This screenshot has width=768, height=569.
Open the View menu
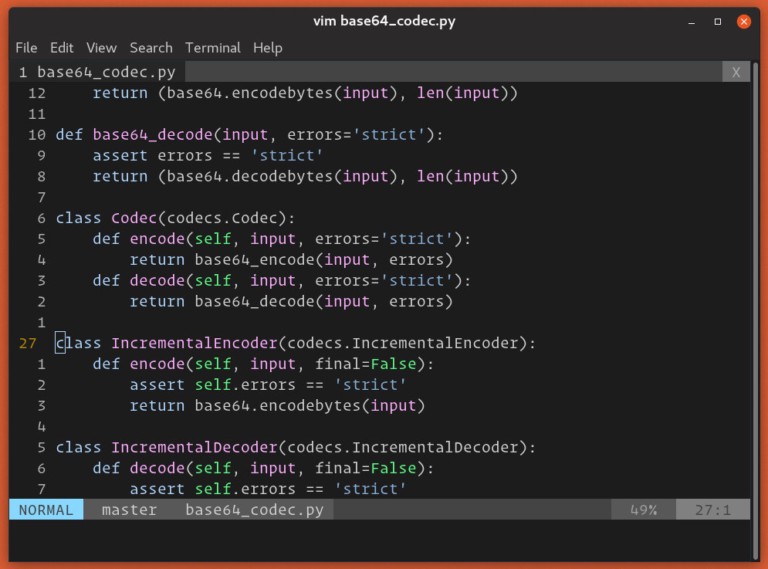[x=101, y=47]
